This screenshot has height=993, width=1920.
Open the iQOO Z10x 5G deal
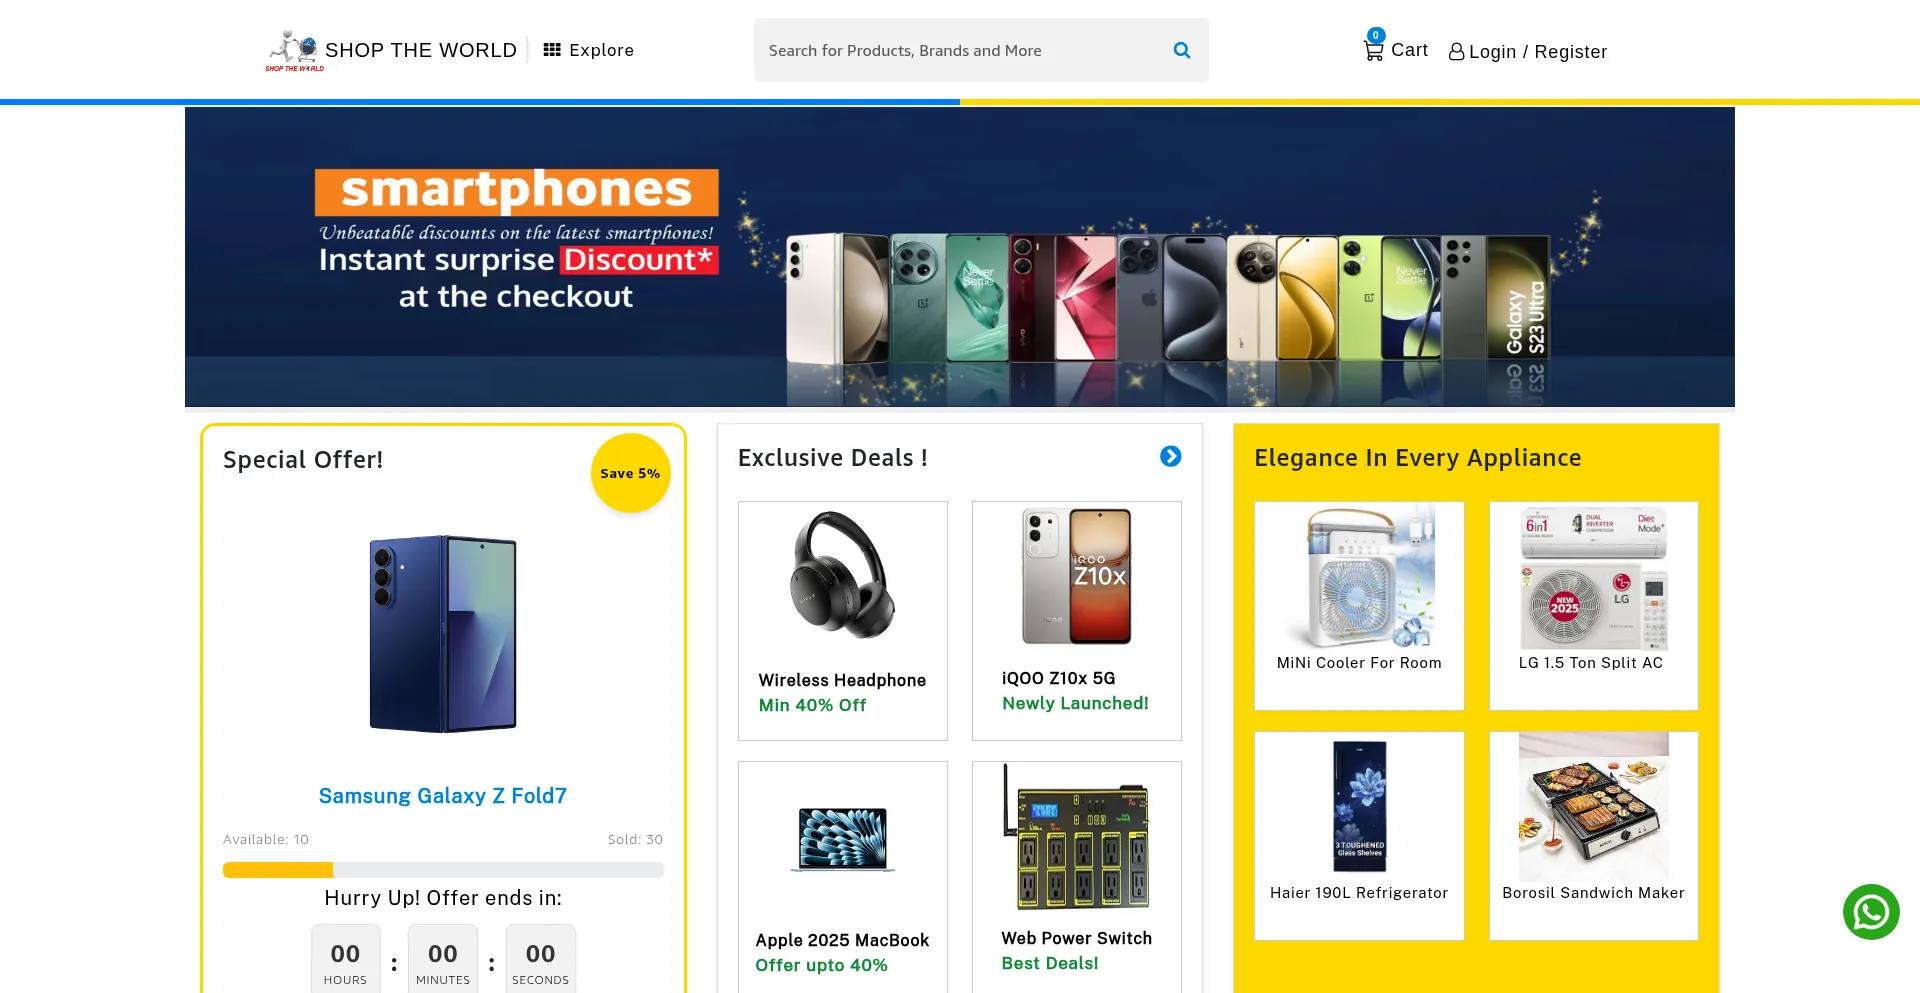click(x=1076, y=621)
